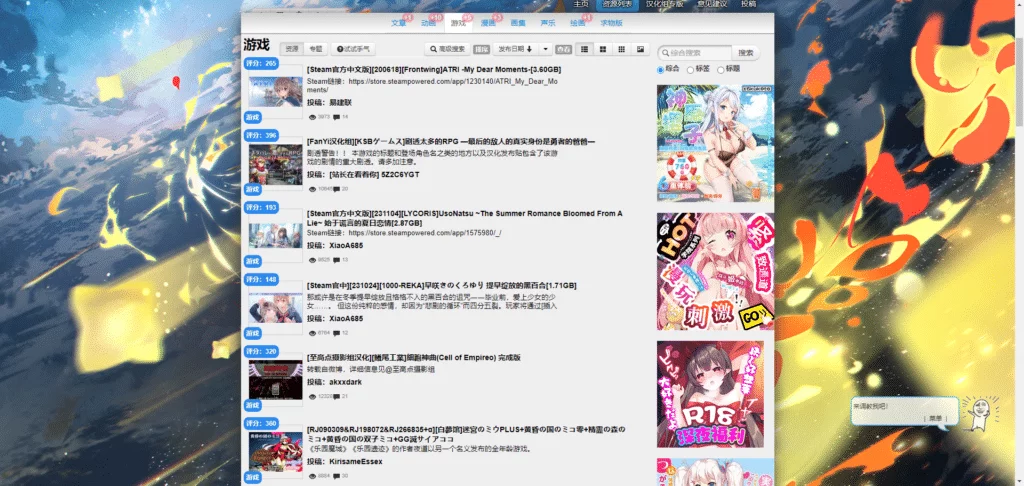The image size is (1024, 486).
Task: Click the 细胞神曲 post thumbnail
Action: [x=276, y=380]
